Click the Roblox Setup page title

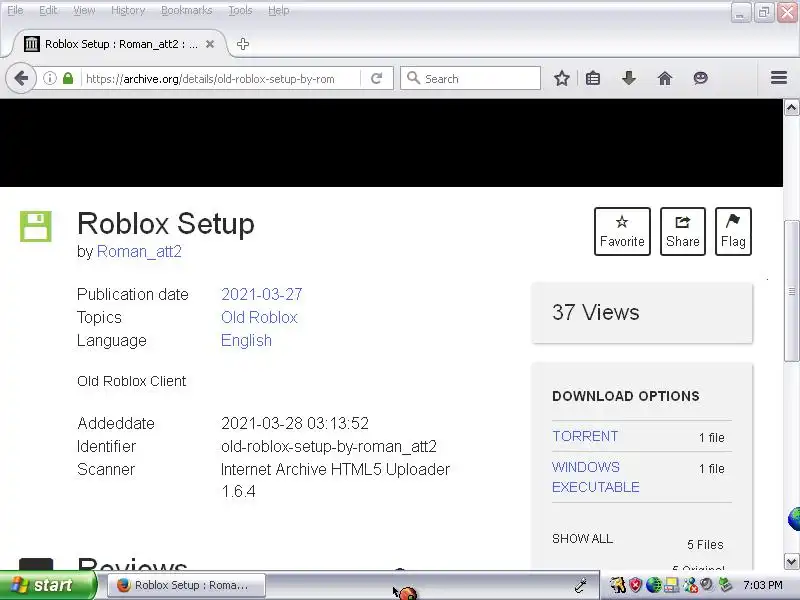click(166, 223)
